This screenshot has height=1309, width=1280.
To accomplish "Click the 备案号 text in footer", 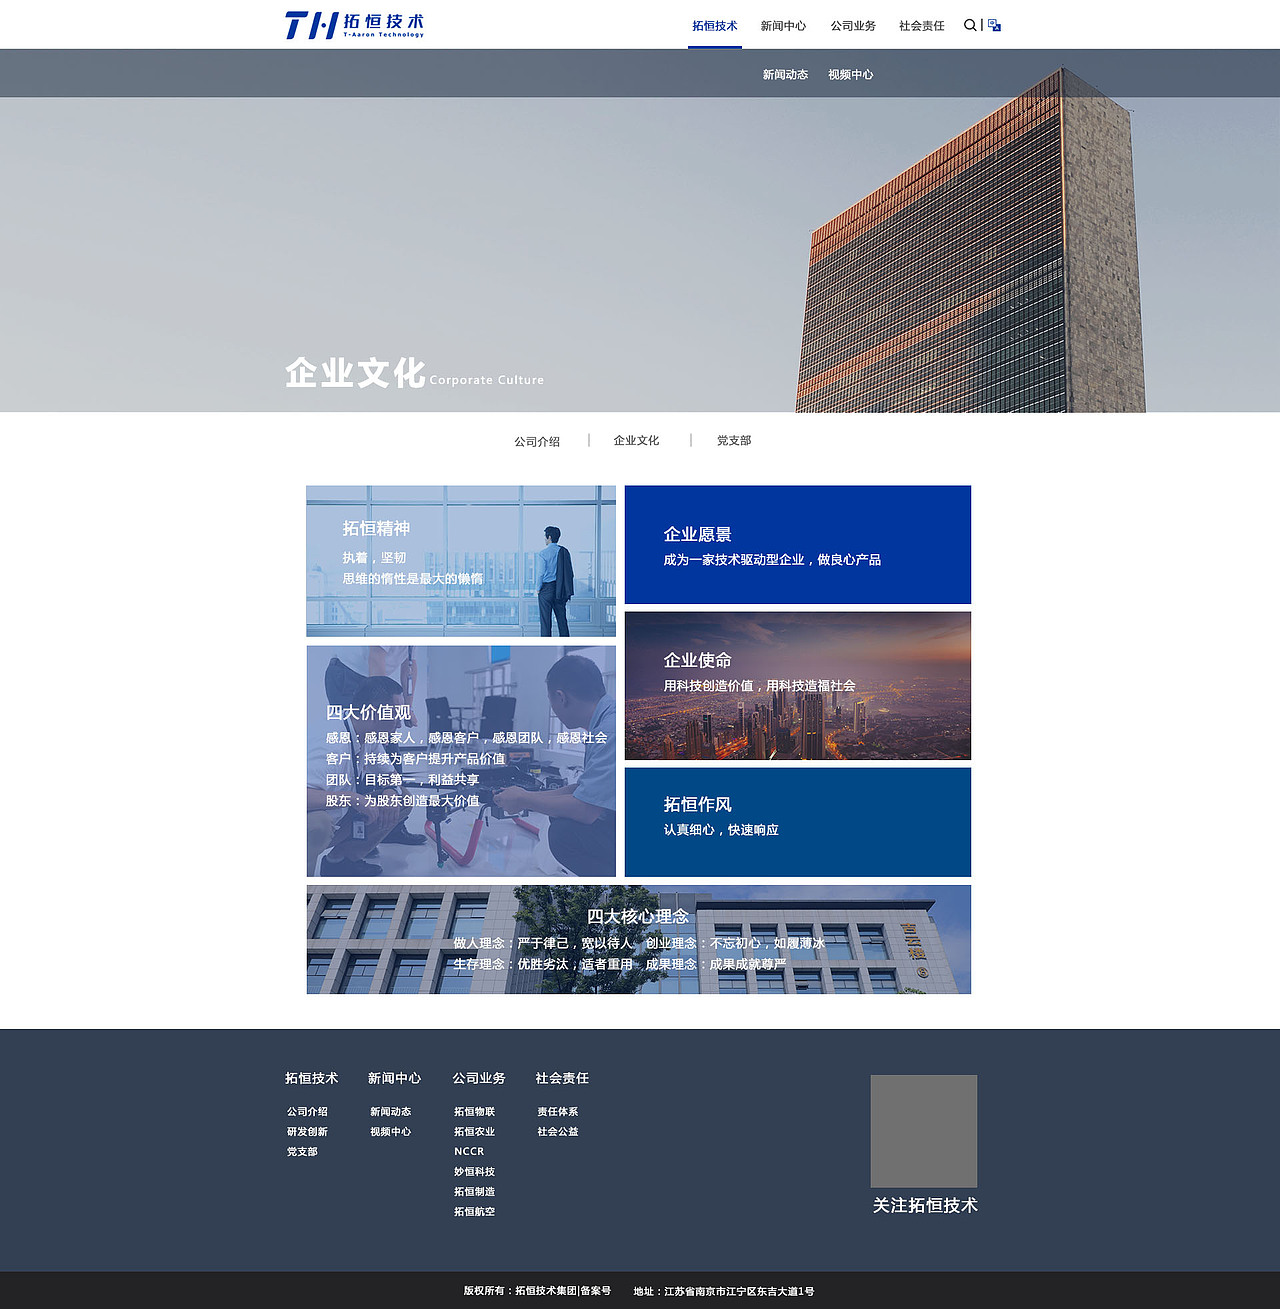I will pos(596,1291).
